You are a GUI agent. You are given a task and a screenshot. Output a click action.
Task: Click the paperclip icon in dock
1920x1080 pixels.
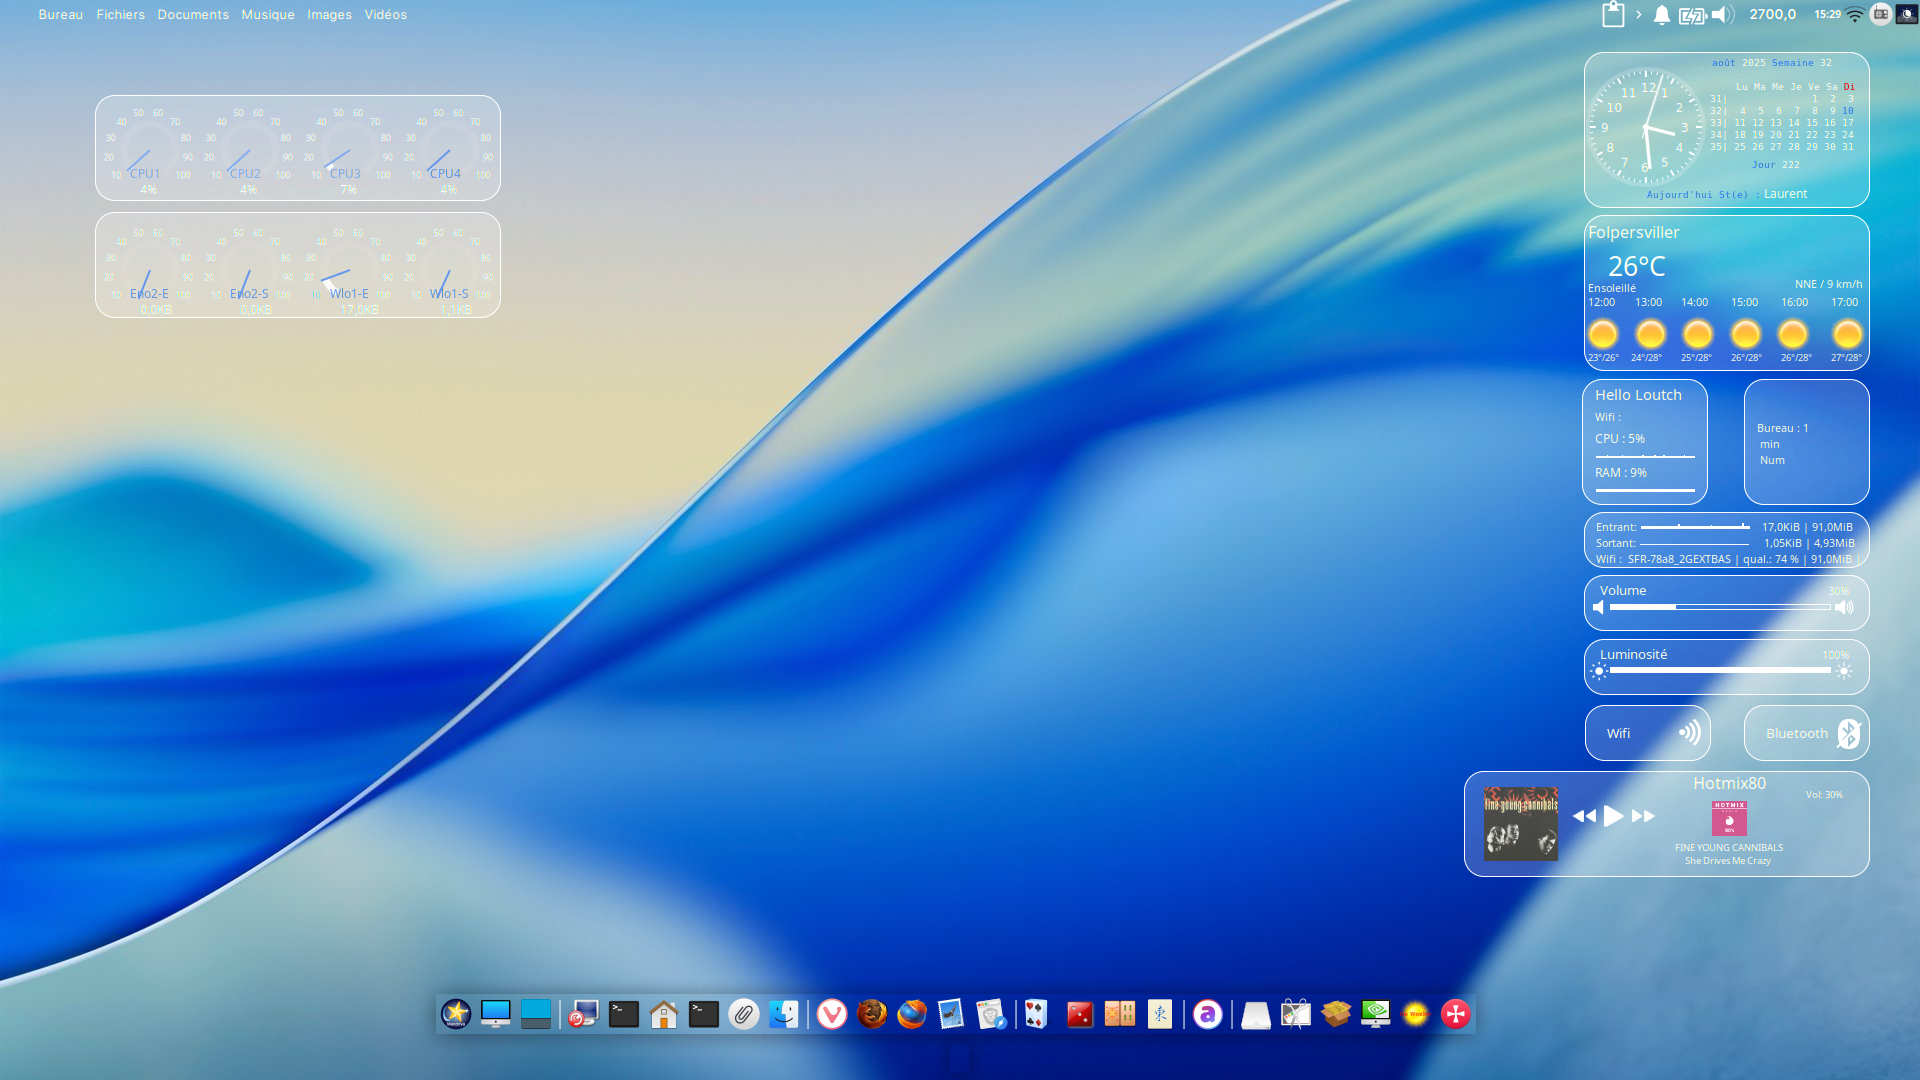coord(744,1014)
